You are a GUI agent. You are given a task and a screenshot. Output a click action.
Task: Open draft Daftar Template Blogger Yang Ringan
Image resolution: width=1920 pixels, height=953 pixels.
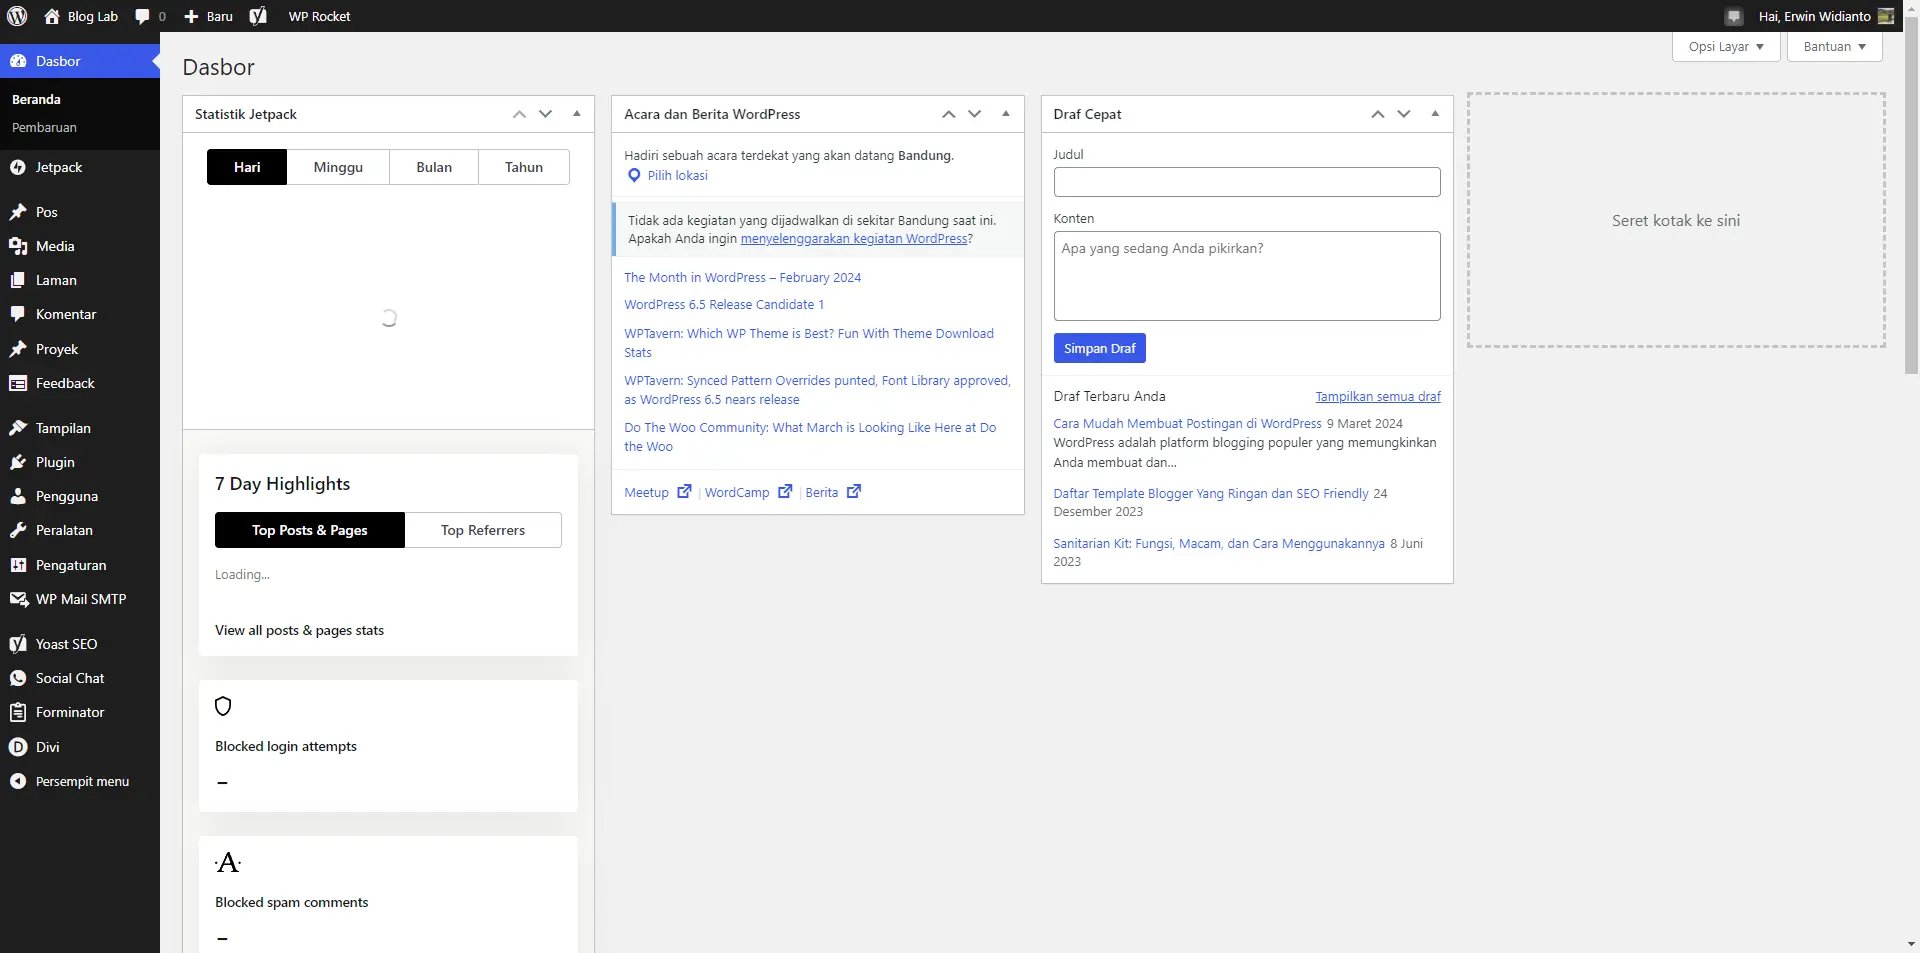(x=1210, y=493)
